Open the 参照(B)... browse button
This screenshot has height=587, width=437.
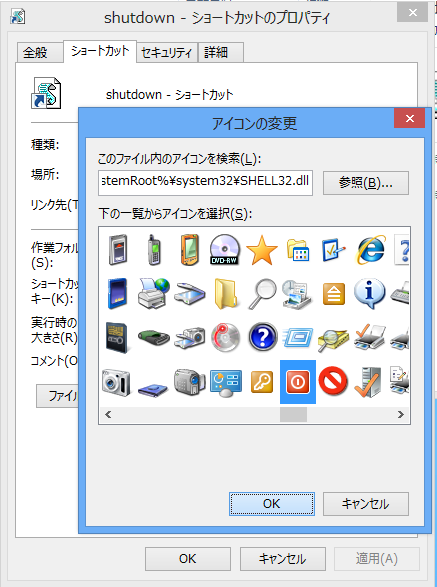tap(365, 183)
